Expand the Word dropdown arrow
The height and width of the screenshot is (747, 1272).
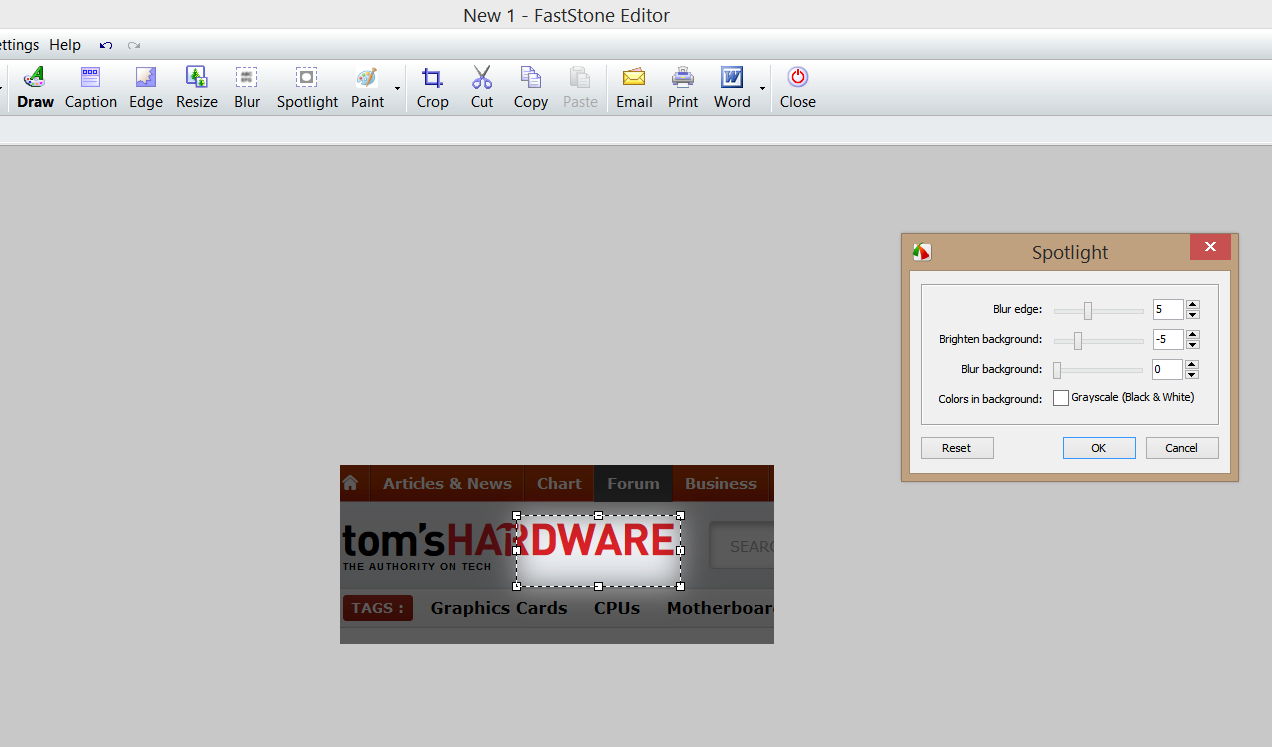tap(762, 89)
